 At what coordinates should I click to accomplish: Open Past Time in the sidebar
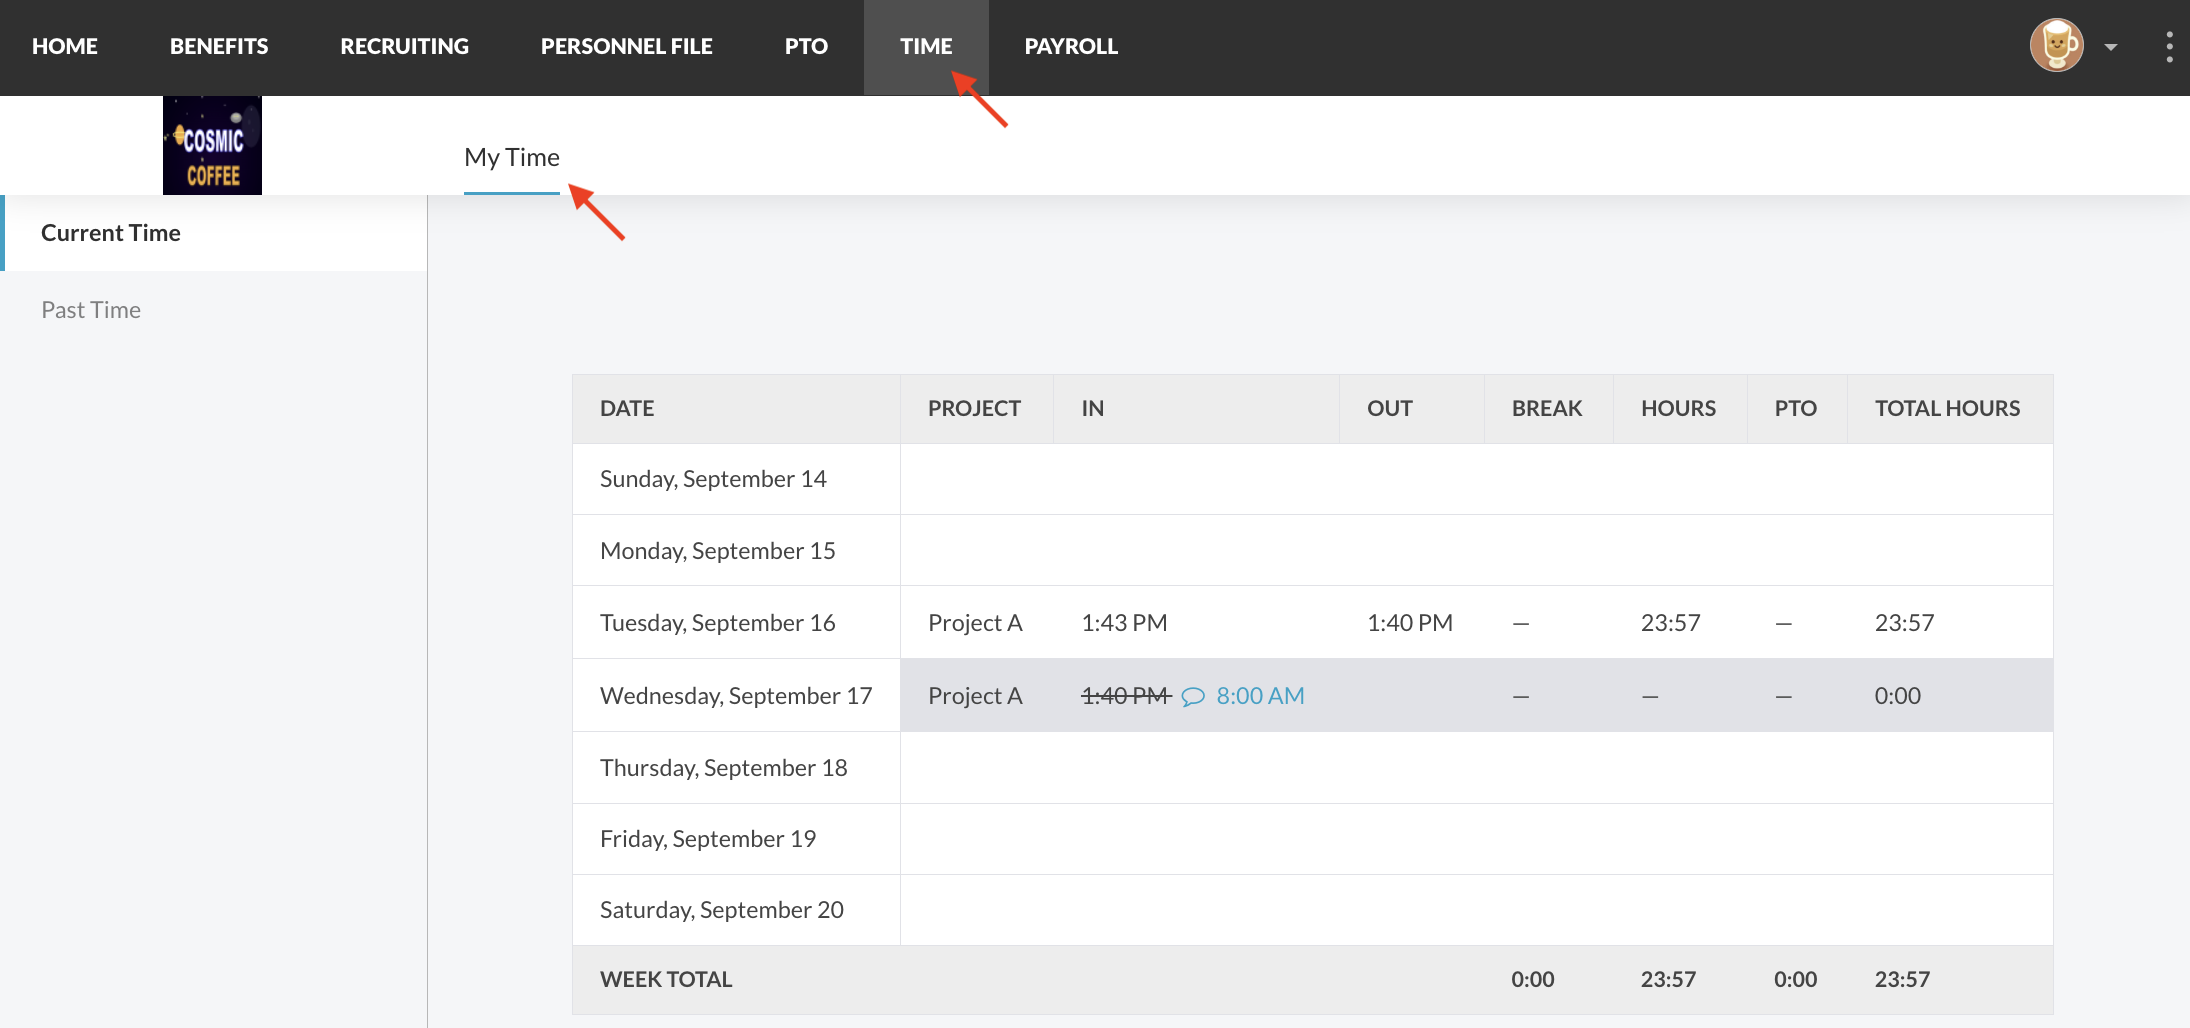click(x=91, y=310)
